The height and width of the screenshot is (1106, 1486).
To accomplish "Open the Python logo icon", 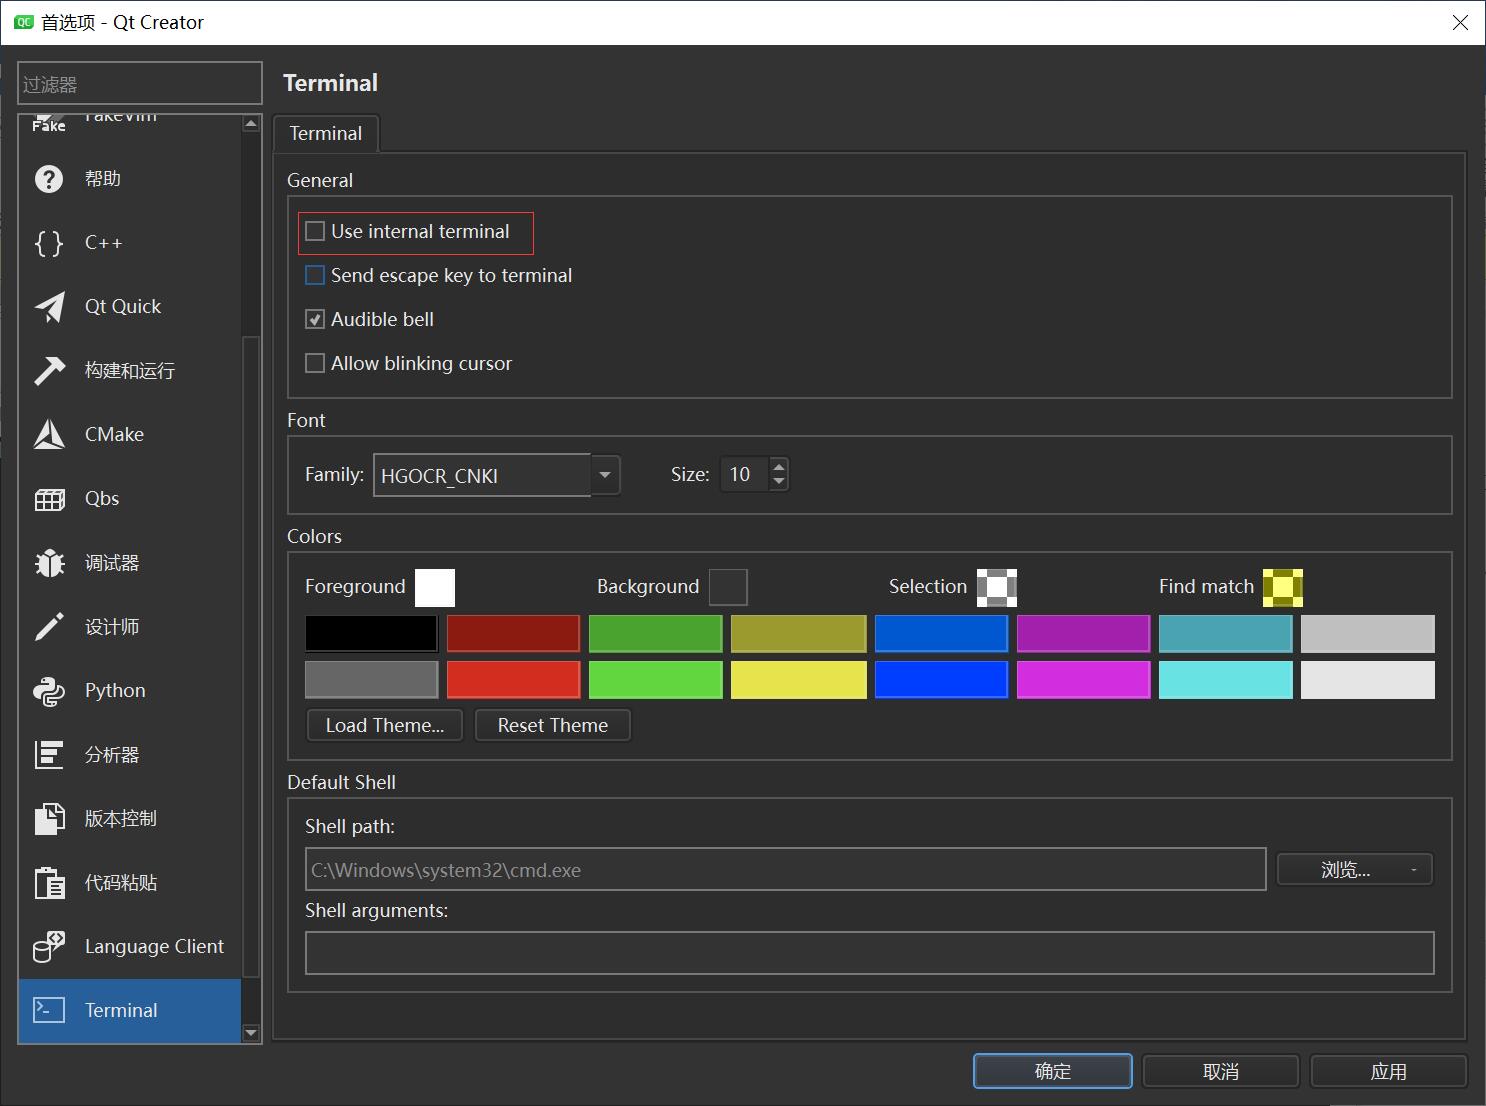I will click(x=49, y=691).
